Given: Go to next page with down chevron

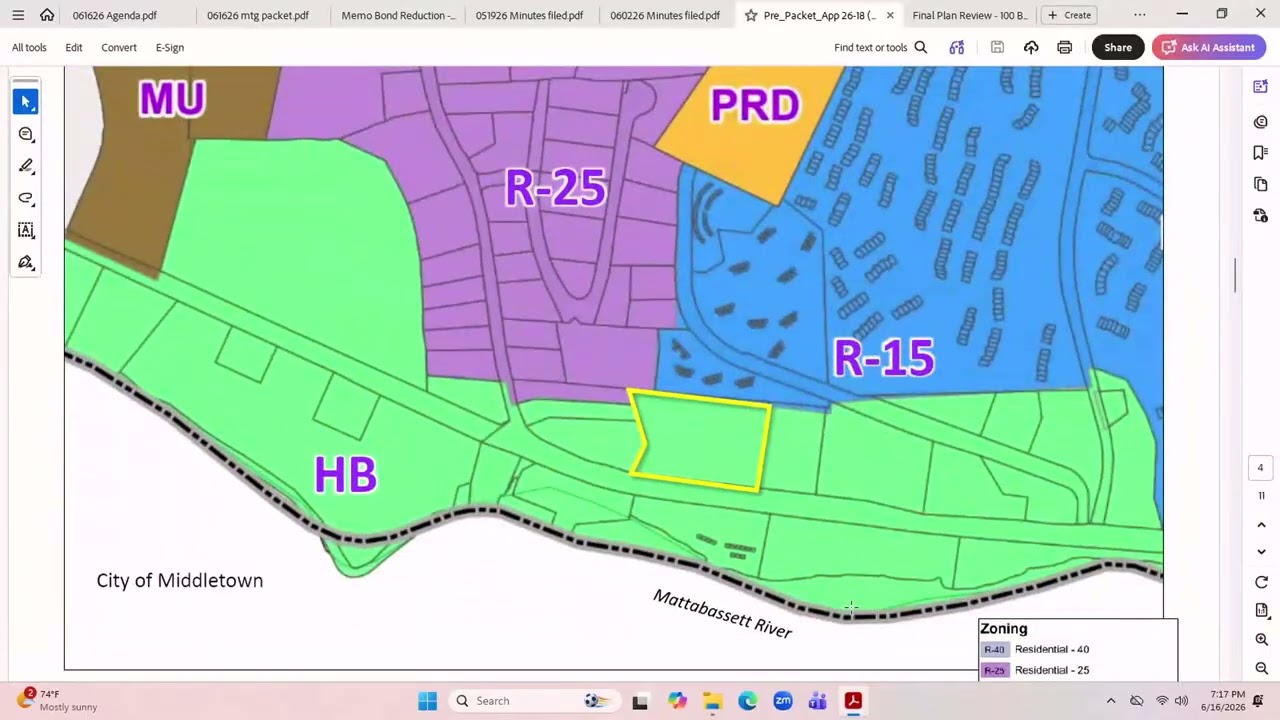Looking at the screenshot, I should [1261, 552].
